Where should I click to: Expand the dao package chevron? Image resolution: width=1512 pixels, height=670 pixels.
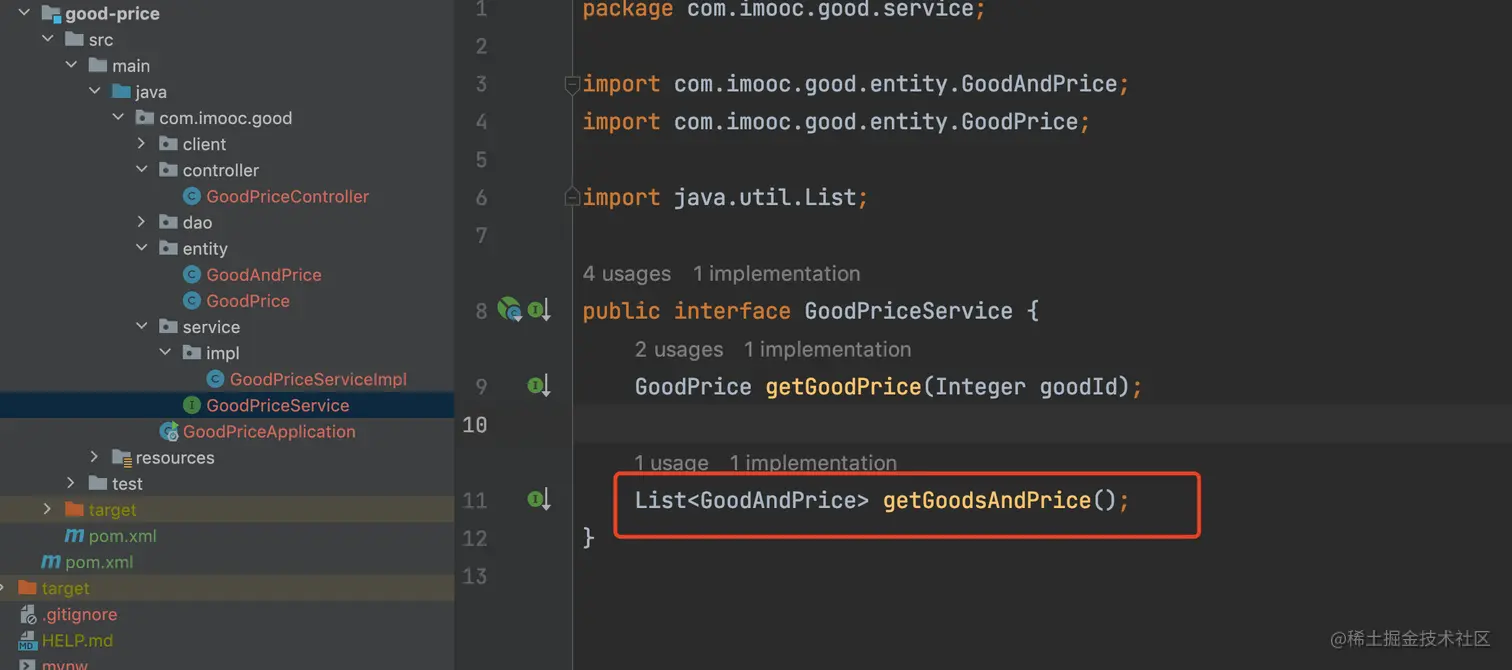pyautogui.click(x=142, y=222)
